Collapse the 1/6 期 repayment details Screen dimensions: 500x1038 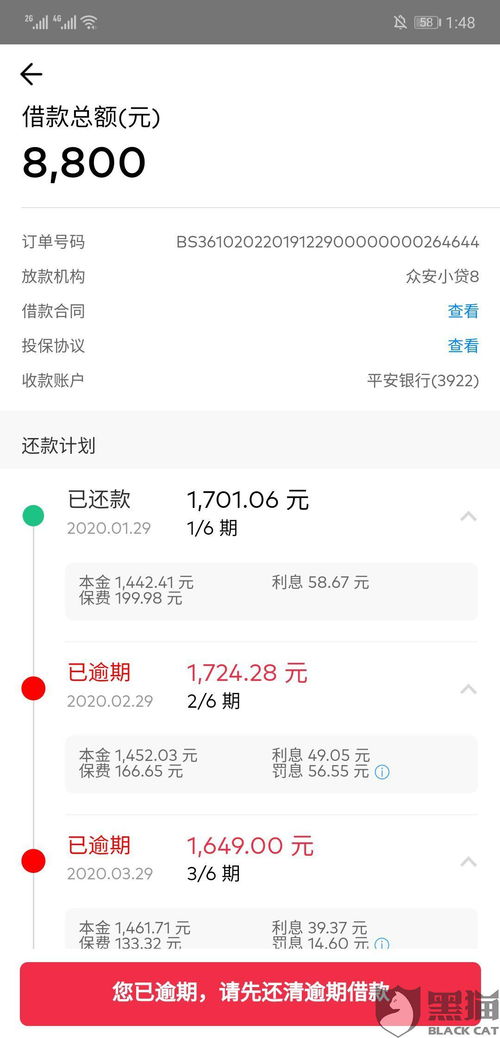click(x=468, y=516)
